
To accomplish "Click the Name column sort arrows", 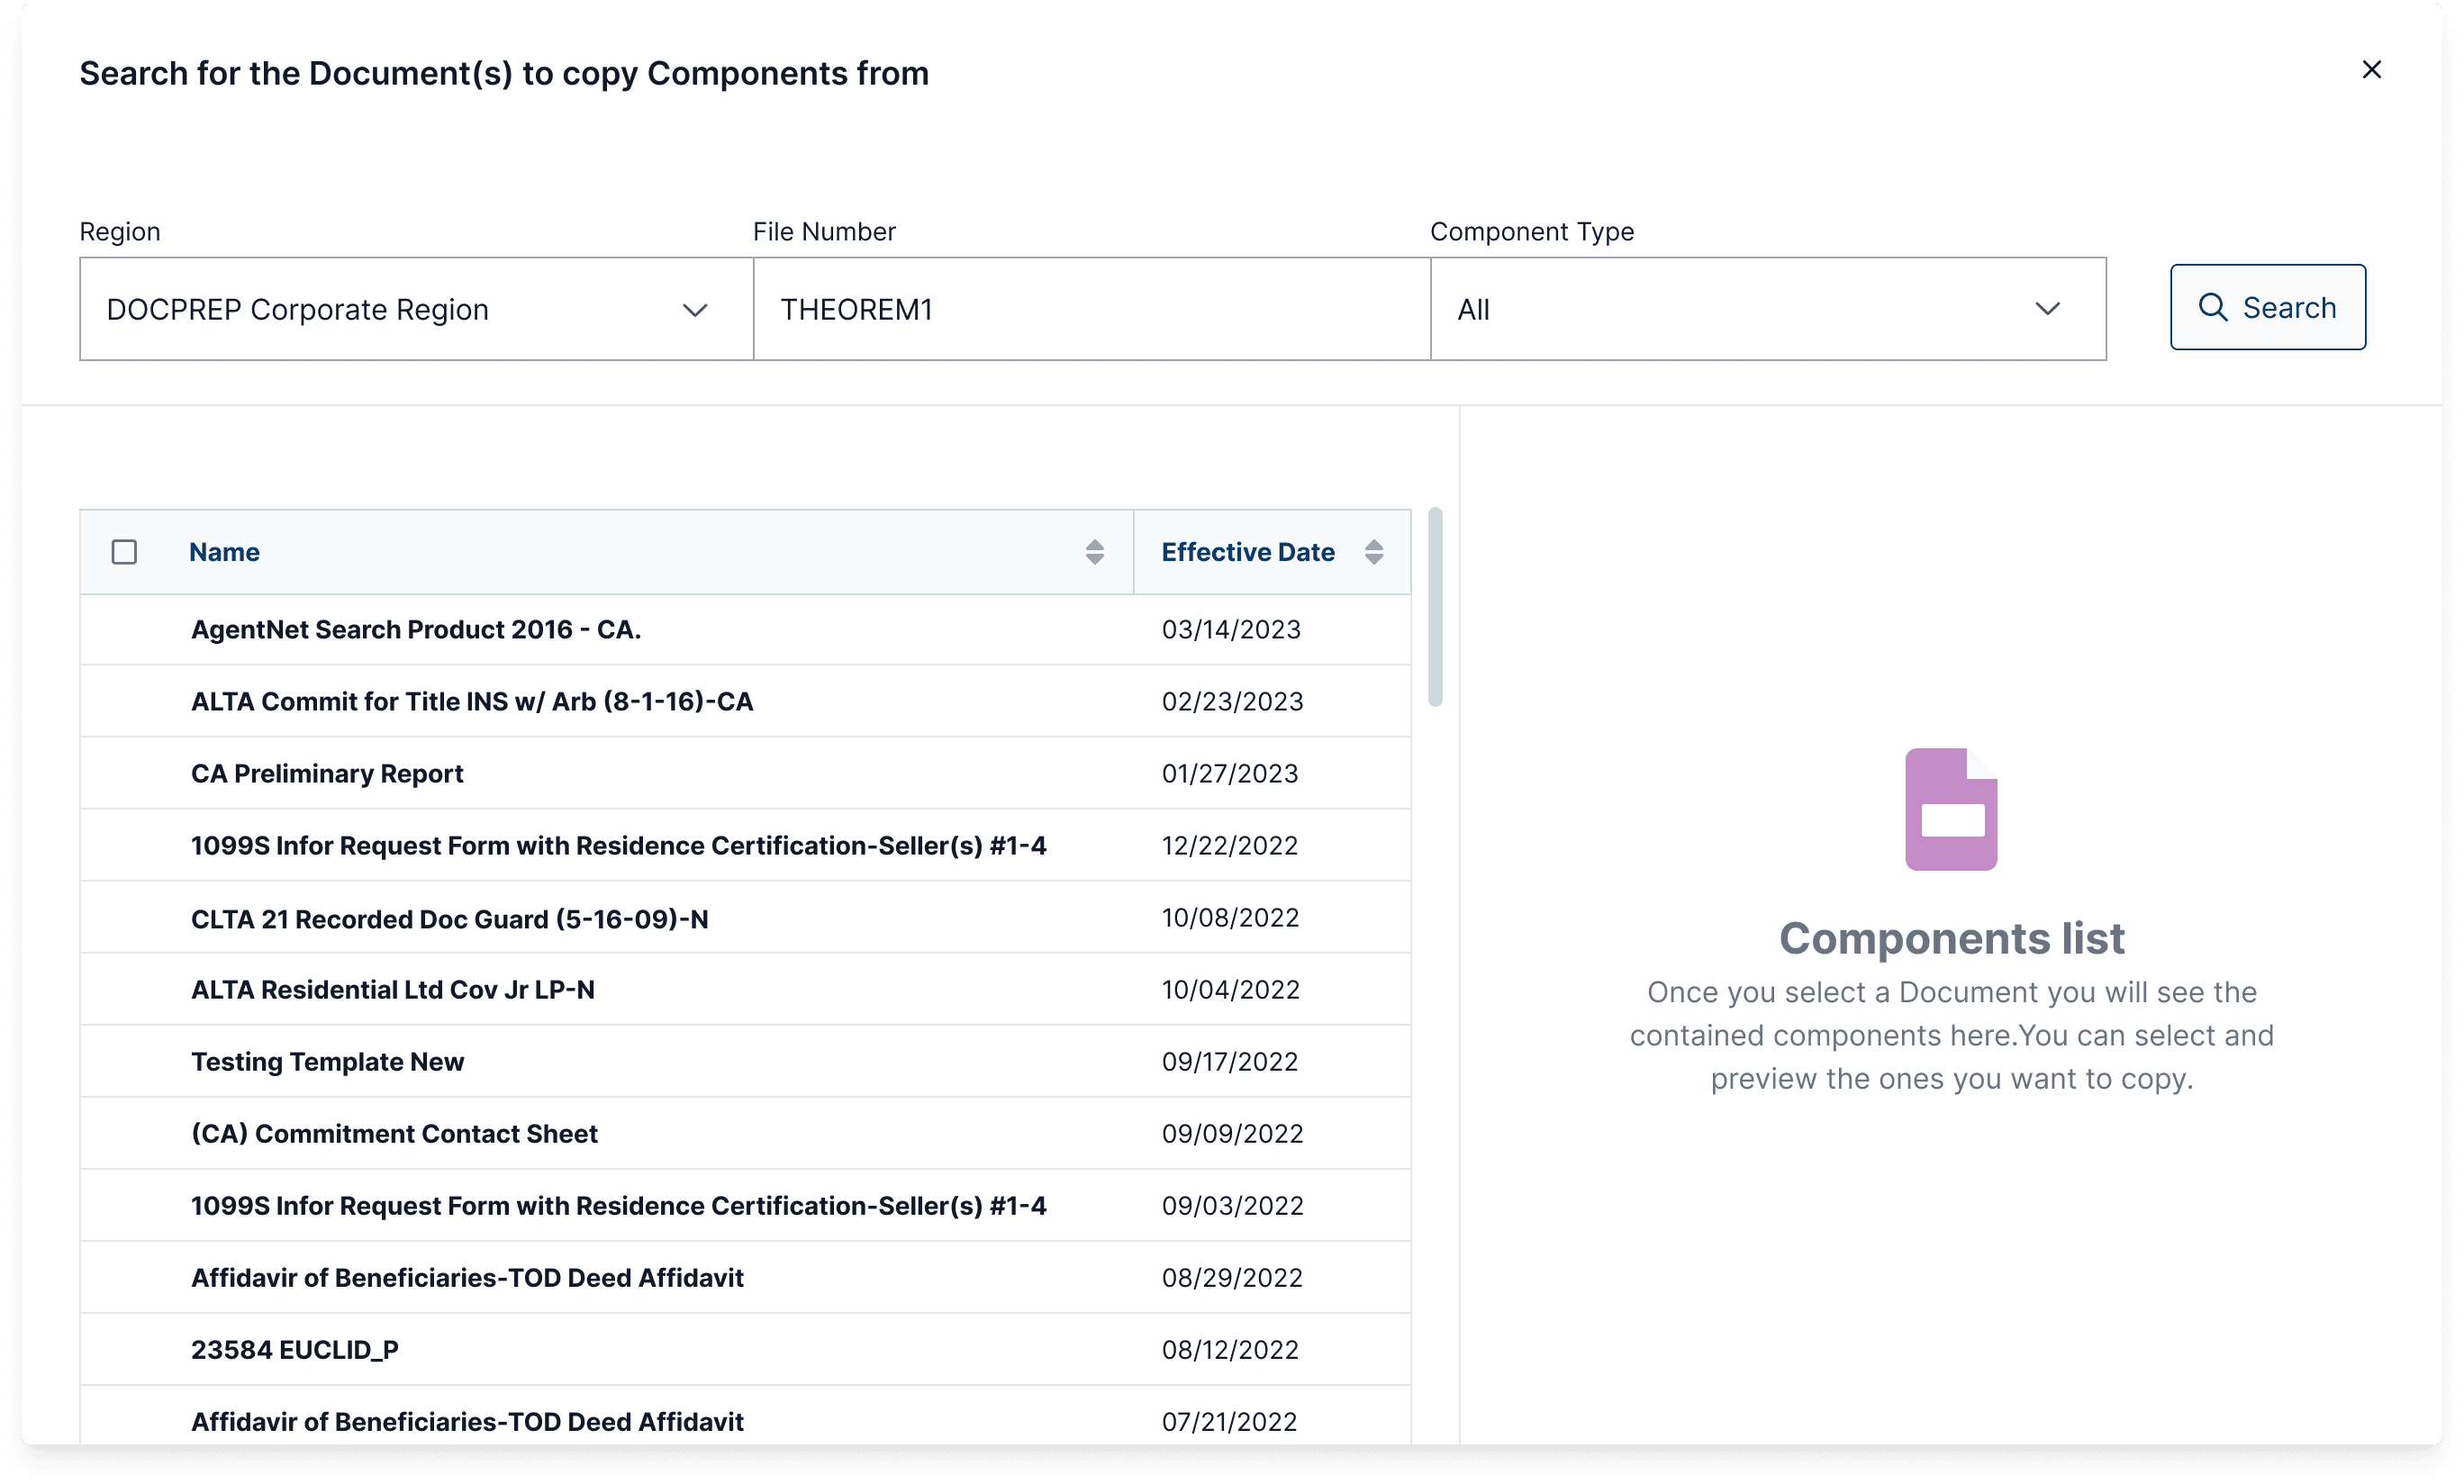I will tap(1094, 552).
